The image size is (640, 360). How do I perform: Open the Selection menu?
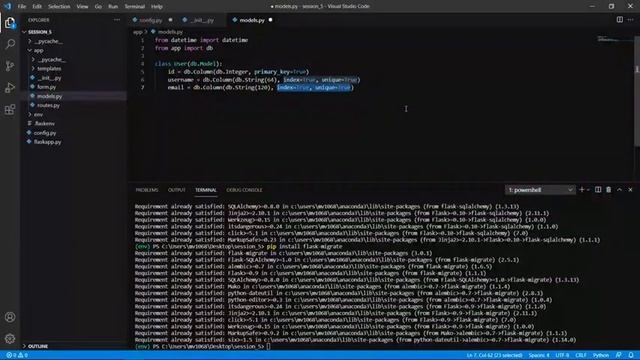(59, 7)
